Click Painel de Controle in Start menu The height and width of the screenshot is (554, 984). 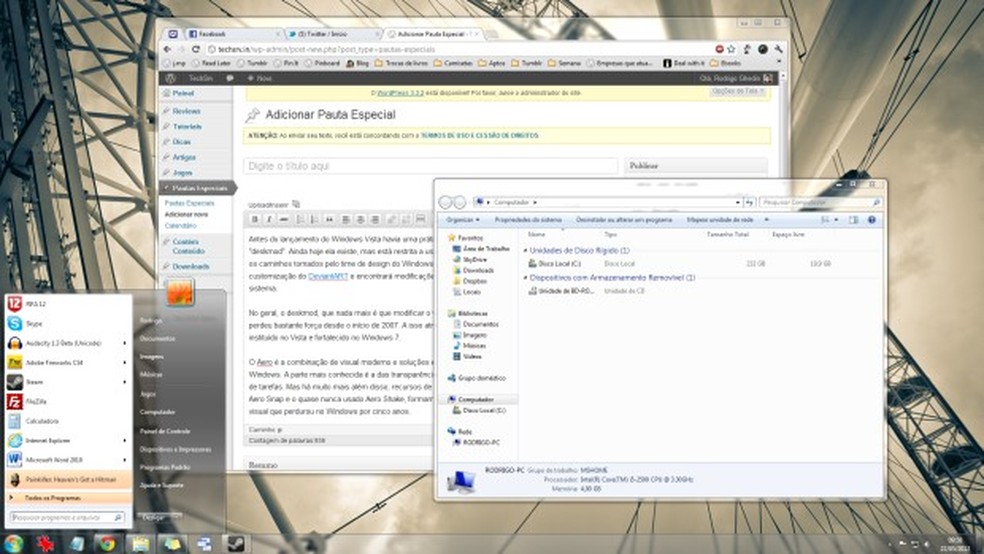pyautogui.click(x=164, y=432)
